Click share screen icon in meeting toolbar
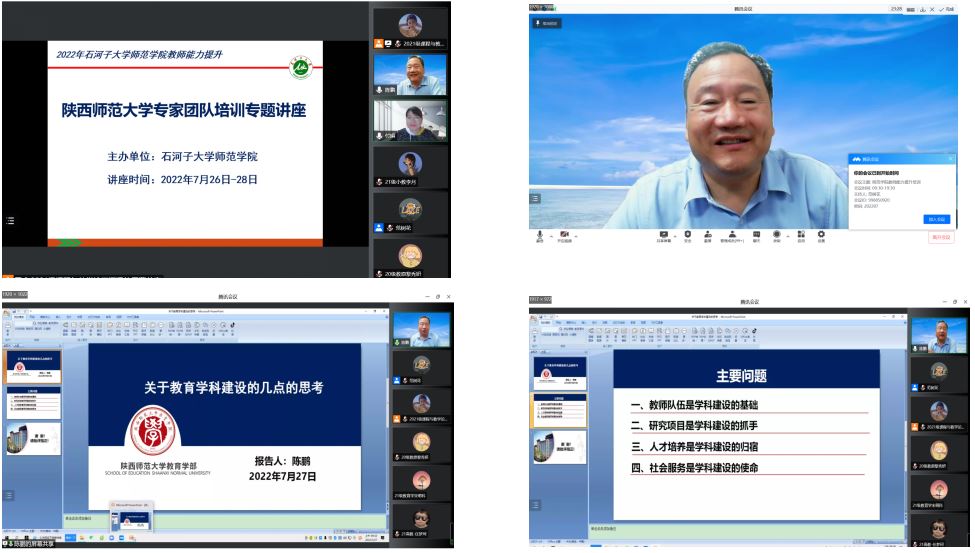975x553 pixels. click(663, 236)
